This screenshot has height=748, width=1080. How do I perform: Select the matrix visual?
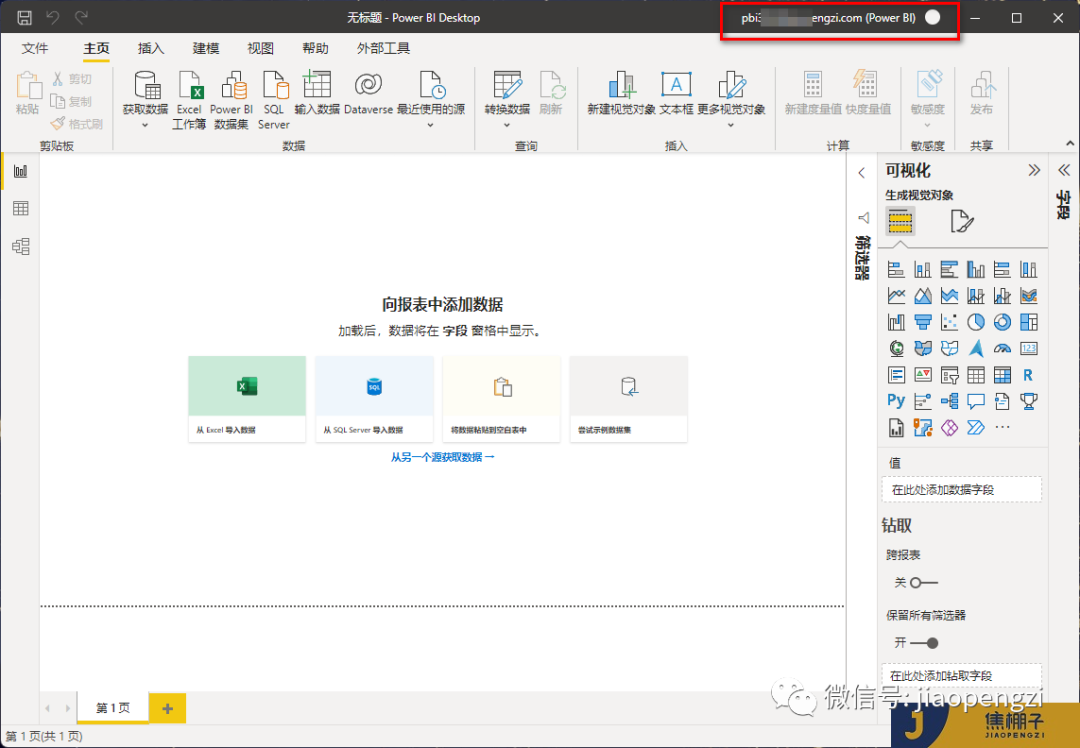(1003, 375)
